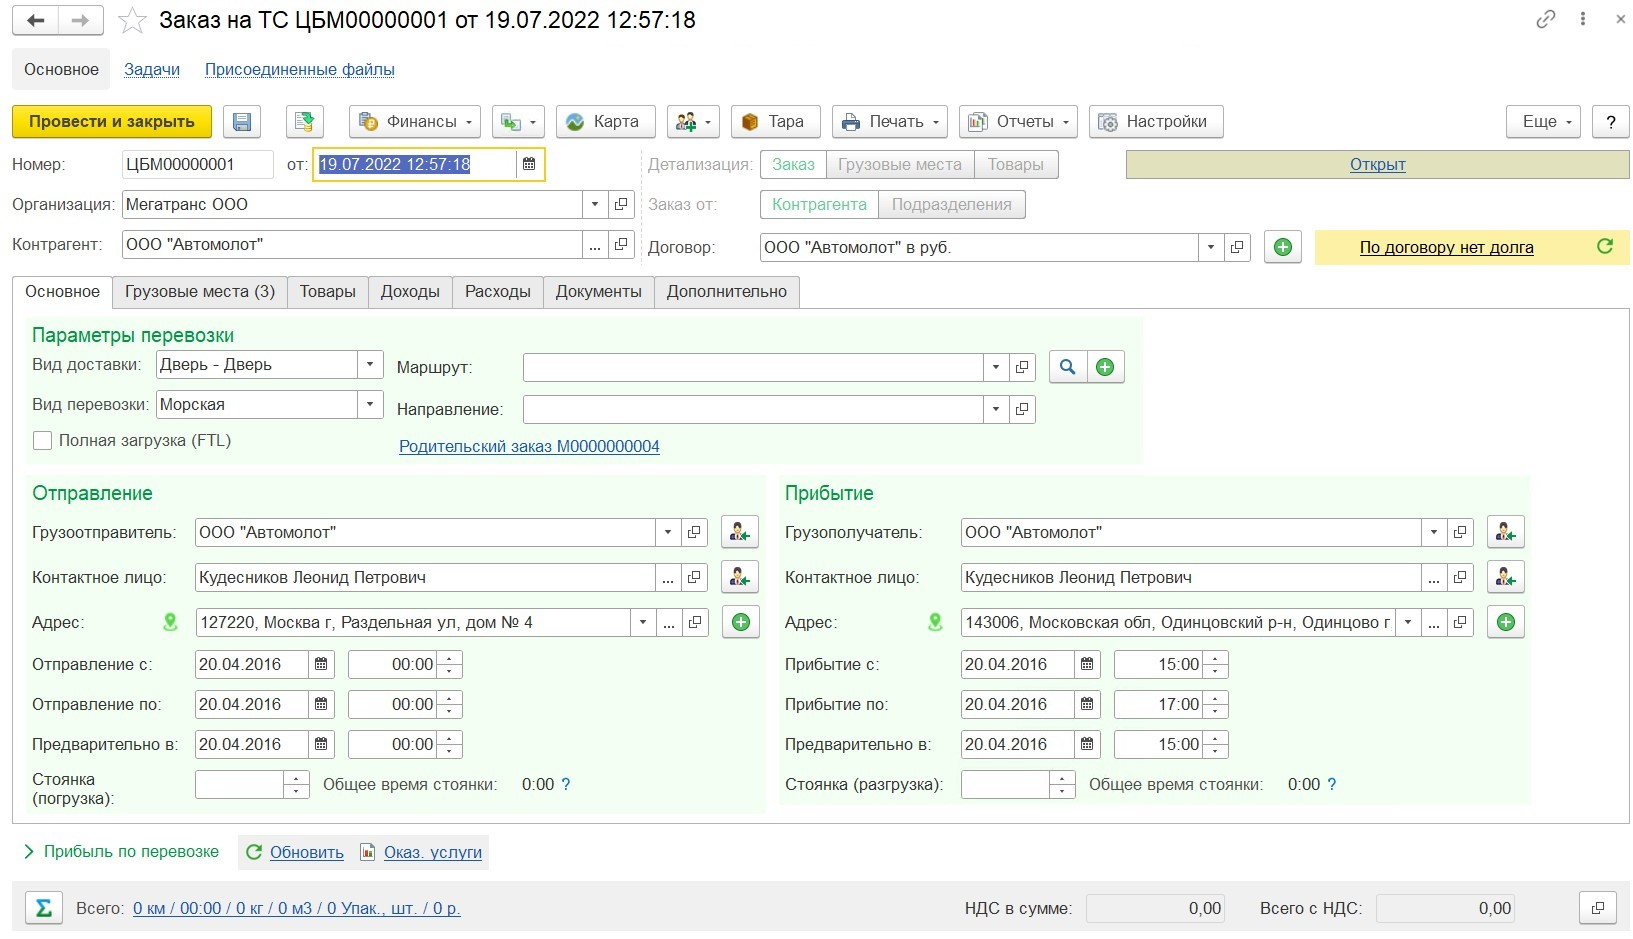Adjust Стоянка (погрузка) spinner arrows
This screenshot has width=1633, height=939.
pyautogui.click(x=296, y=785)
